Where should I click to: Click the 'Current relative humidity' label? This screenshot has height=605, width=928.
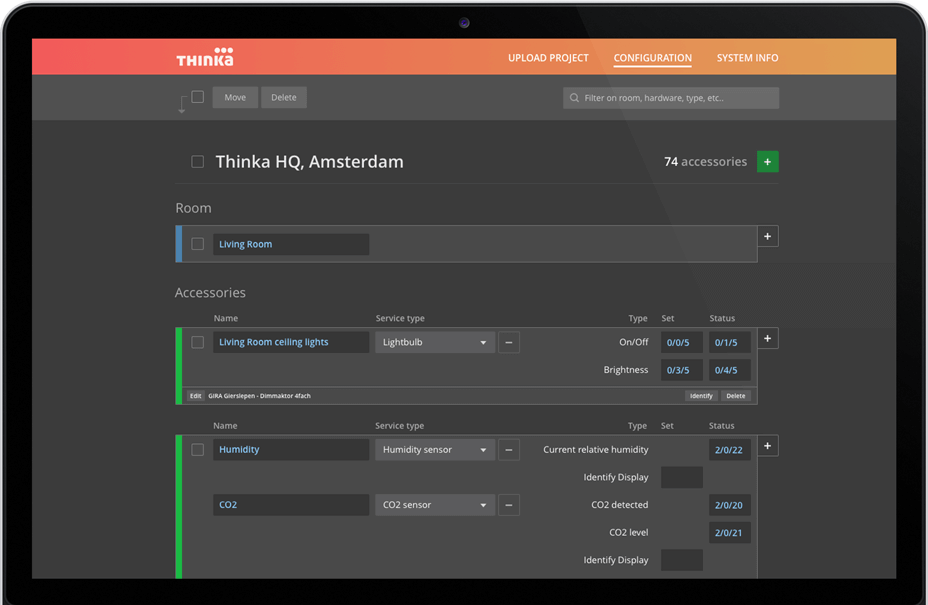(x=596, y=450)
